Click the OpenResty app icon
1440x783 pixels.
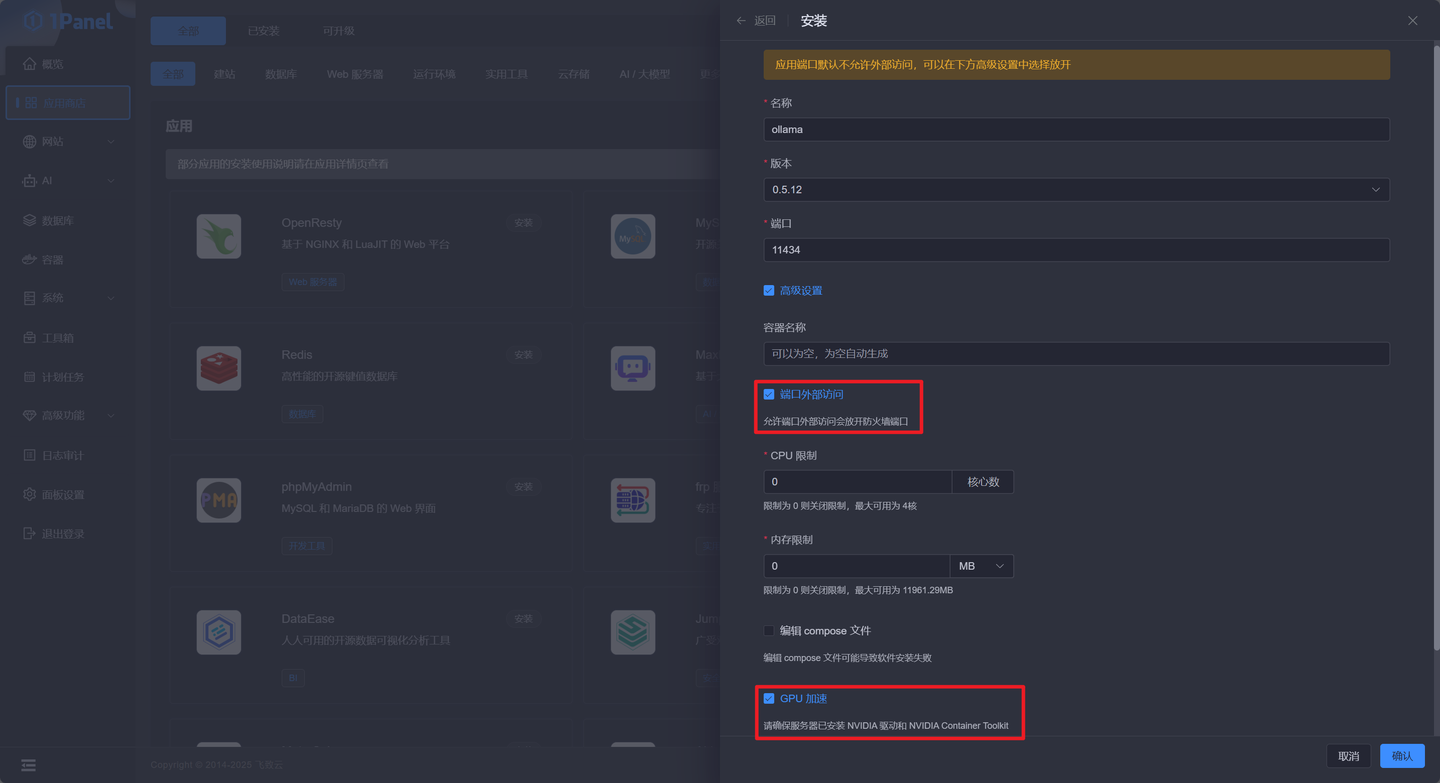coord(218,236)
